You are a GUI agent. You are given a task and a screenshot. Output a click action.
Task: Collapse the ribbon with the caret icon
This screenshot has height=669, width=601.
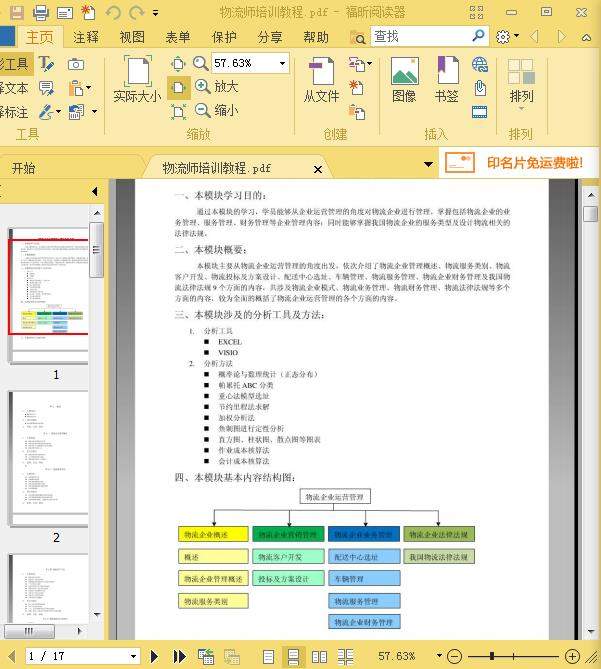586,38
